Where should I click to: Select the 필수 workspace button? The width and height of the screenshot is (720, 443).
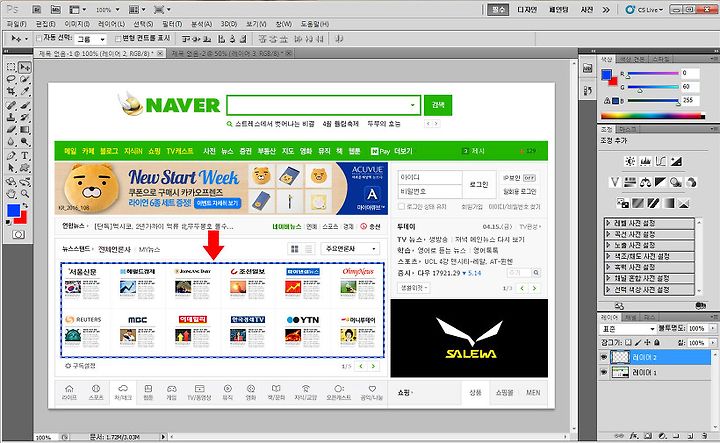pyautogui.click(x=498, y=10)
